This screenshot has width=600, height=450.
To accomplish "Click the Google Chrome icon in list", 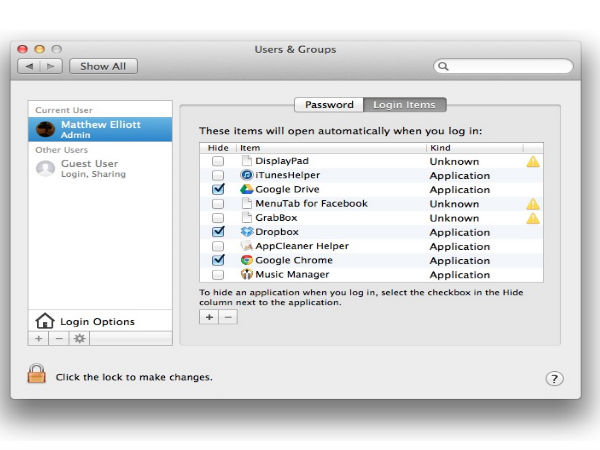I will 247,260.
